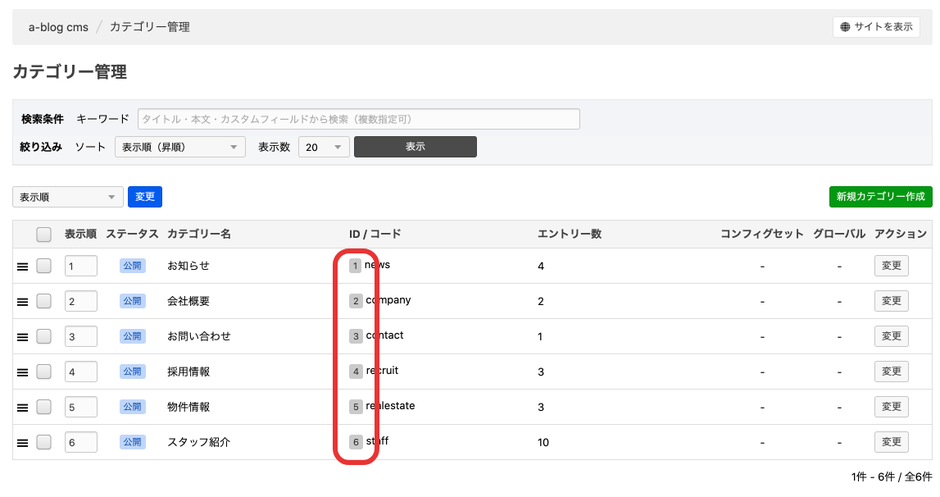Click the drag handle for 会社概要 row
Screen dimensions: 940x497
coord(22,301)
